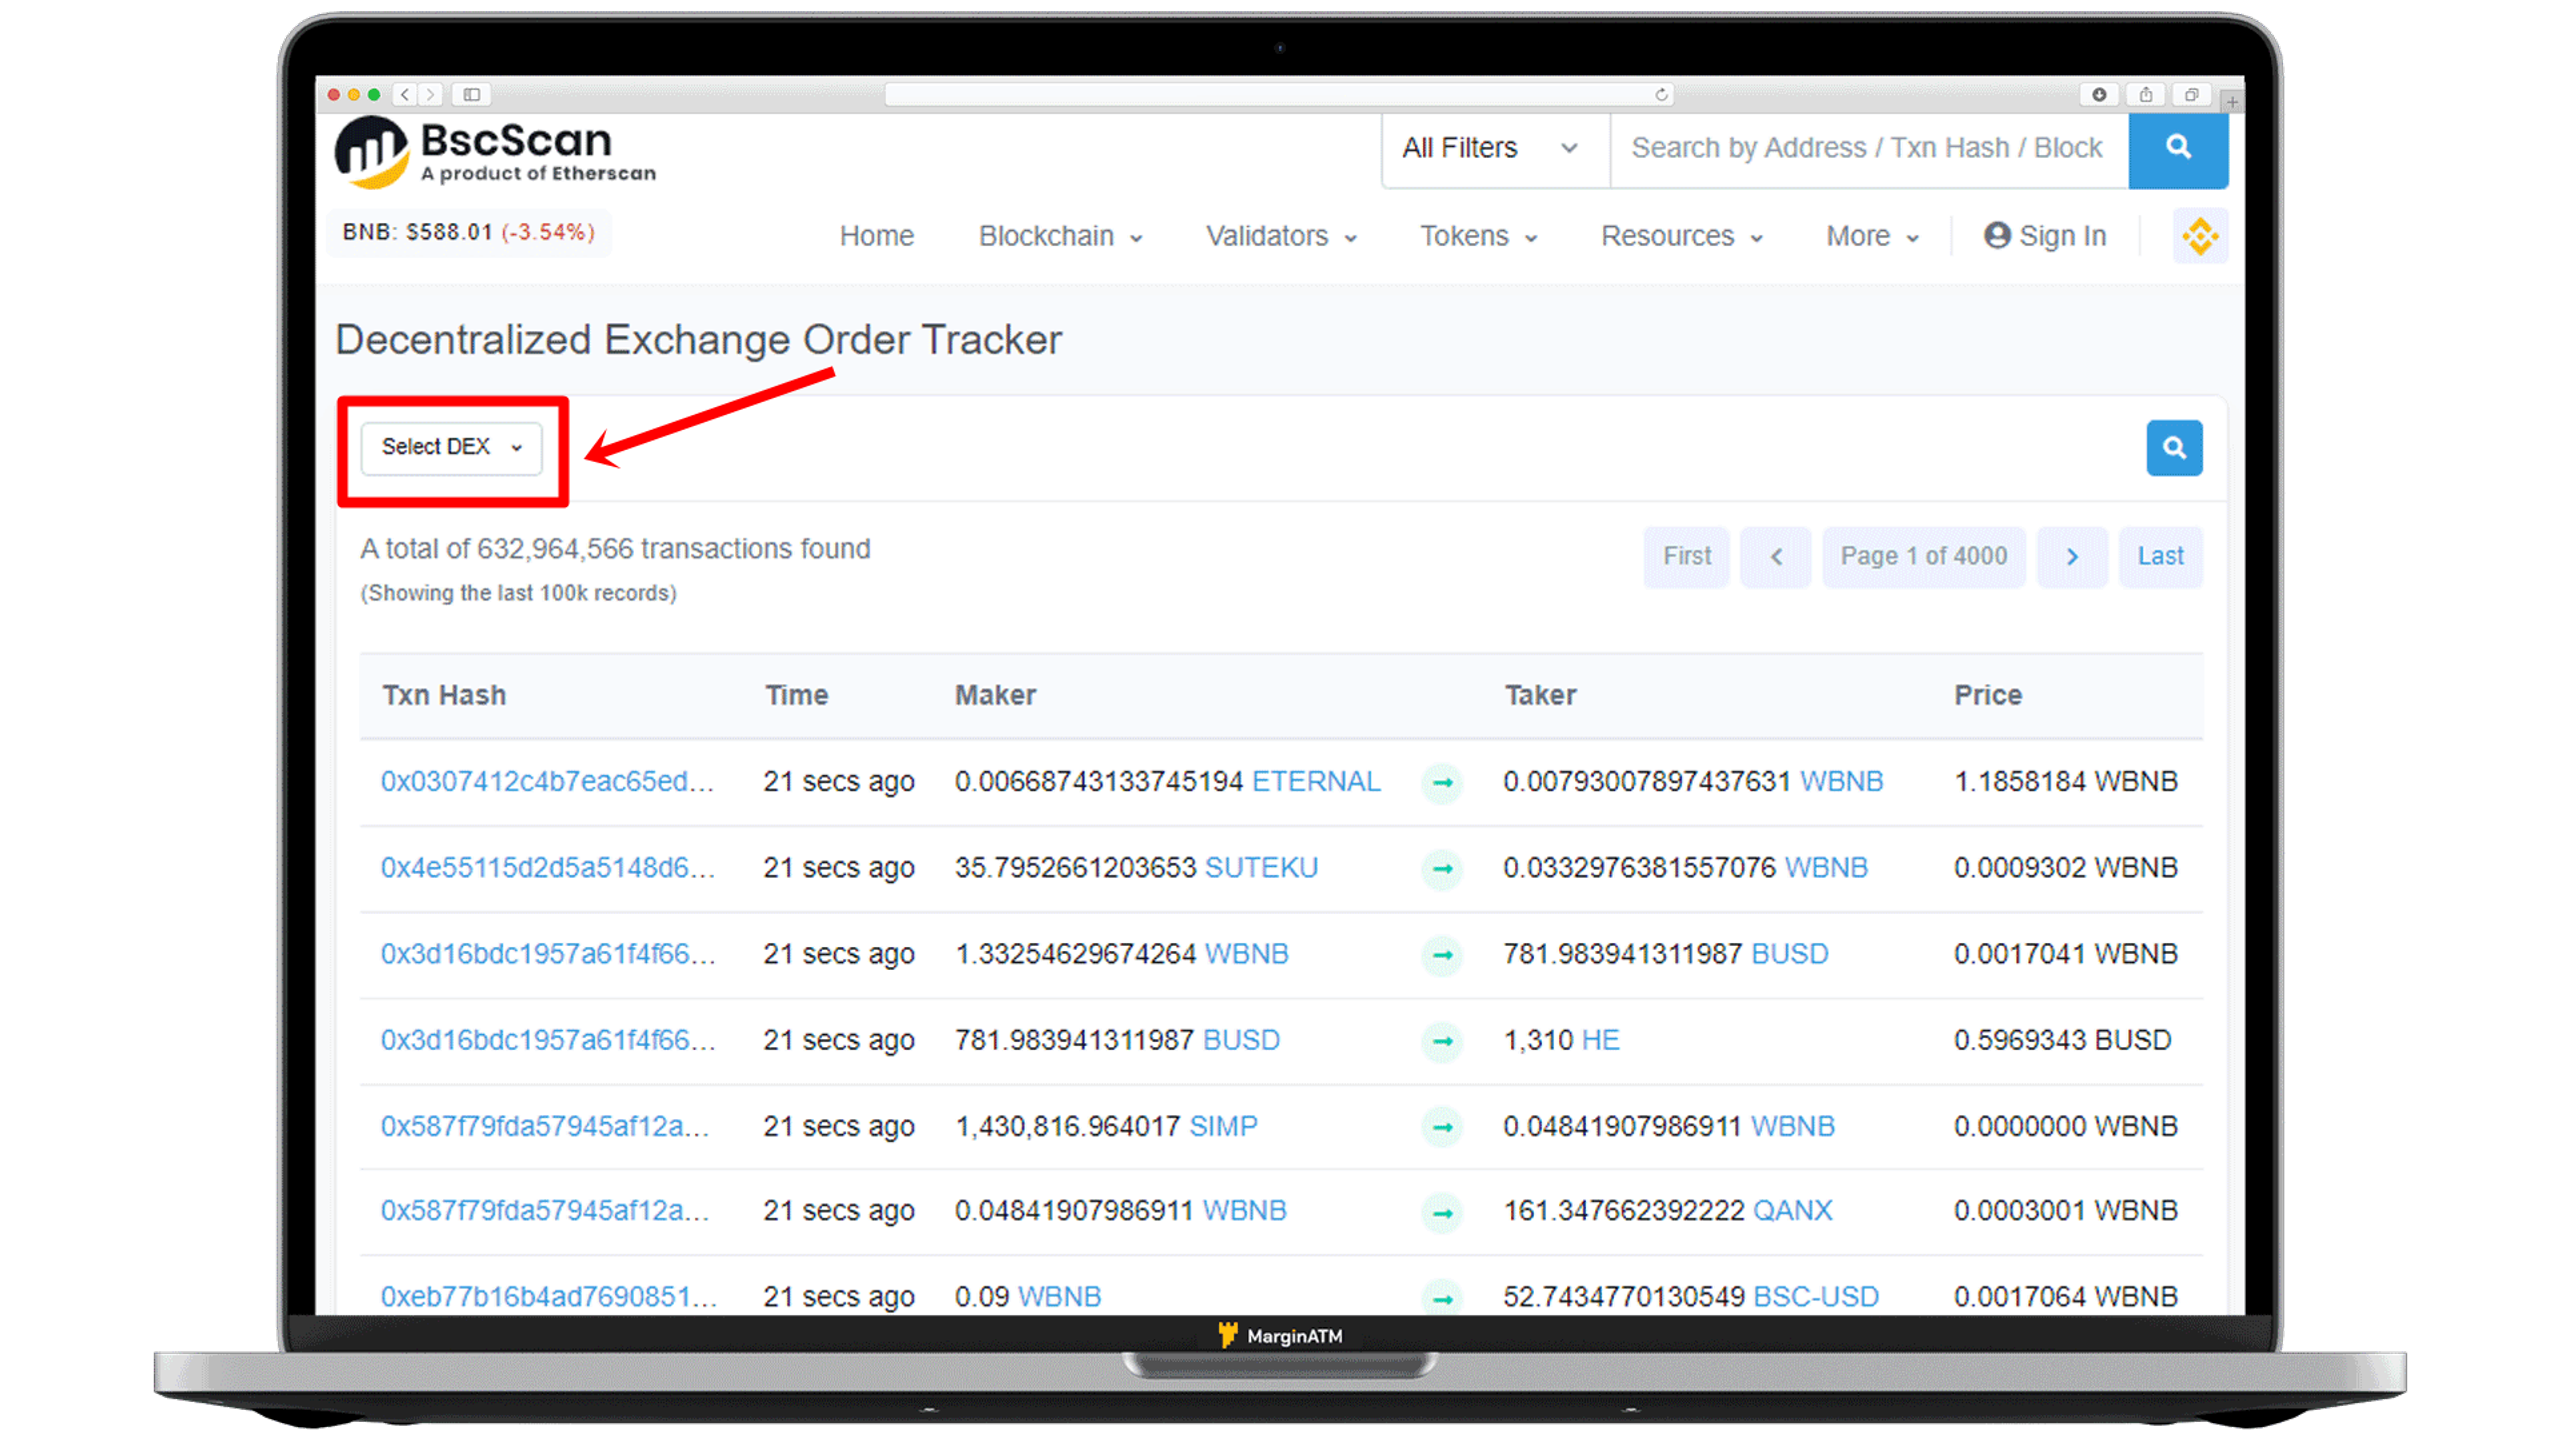This screenshot has height=1440, width=2560.
Task: Click the blue search button in the header
Action: click(2177, 149)
